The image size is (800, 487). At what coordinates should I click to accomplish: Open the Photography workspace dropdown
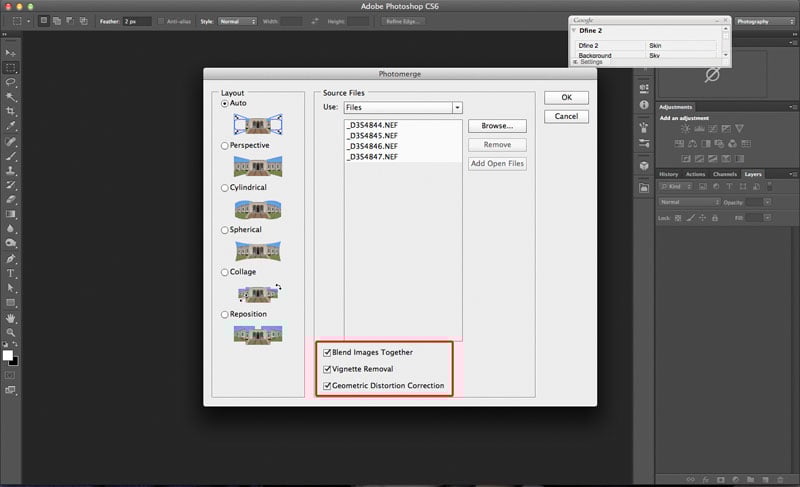(x=765, y=21)
